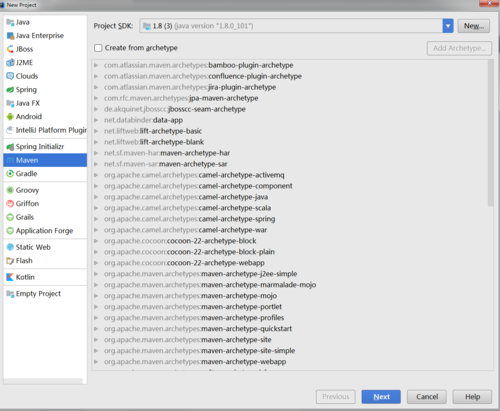Open the Project SDK dropdown arrow

tap(448, 26)
